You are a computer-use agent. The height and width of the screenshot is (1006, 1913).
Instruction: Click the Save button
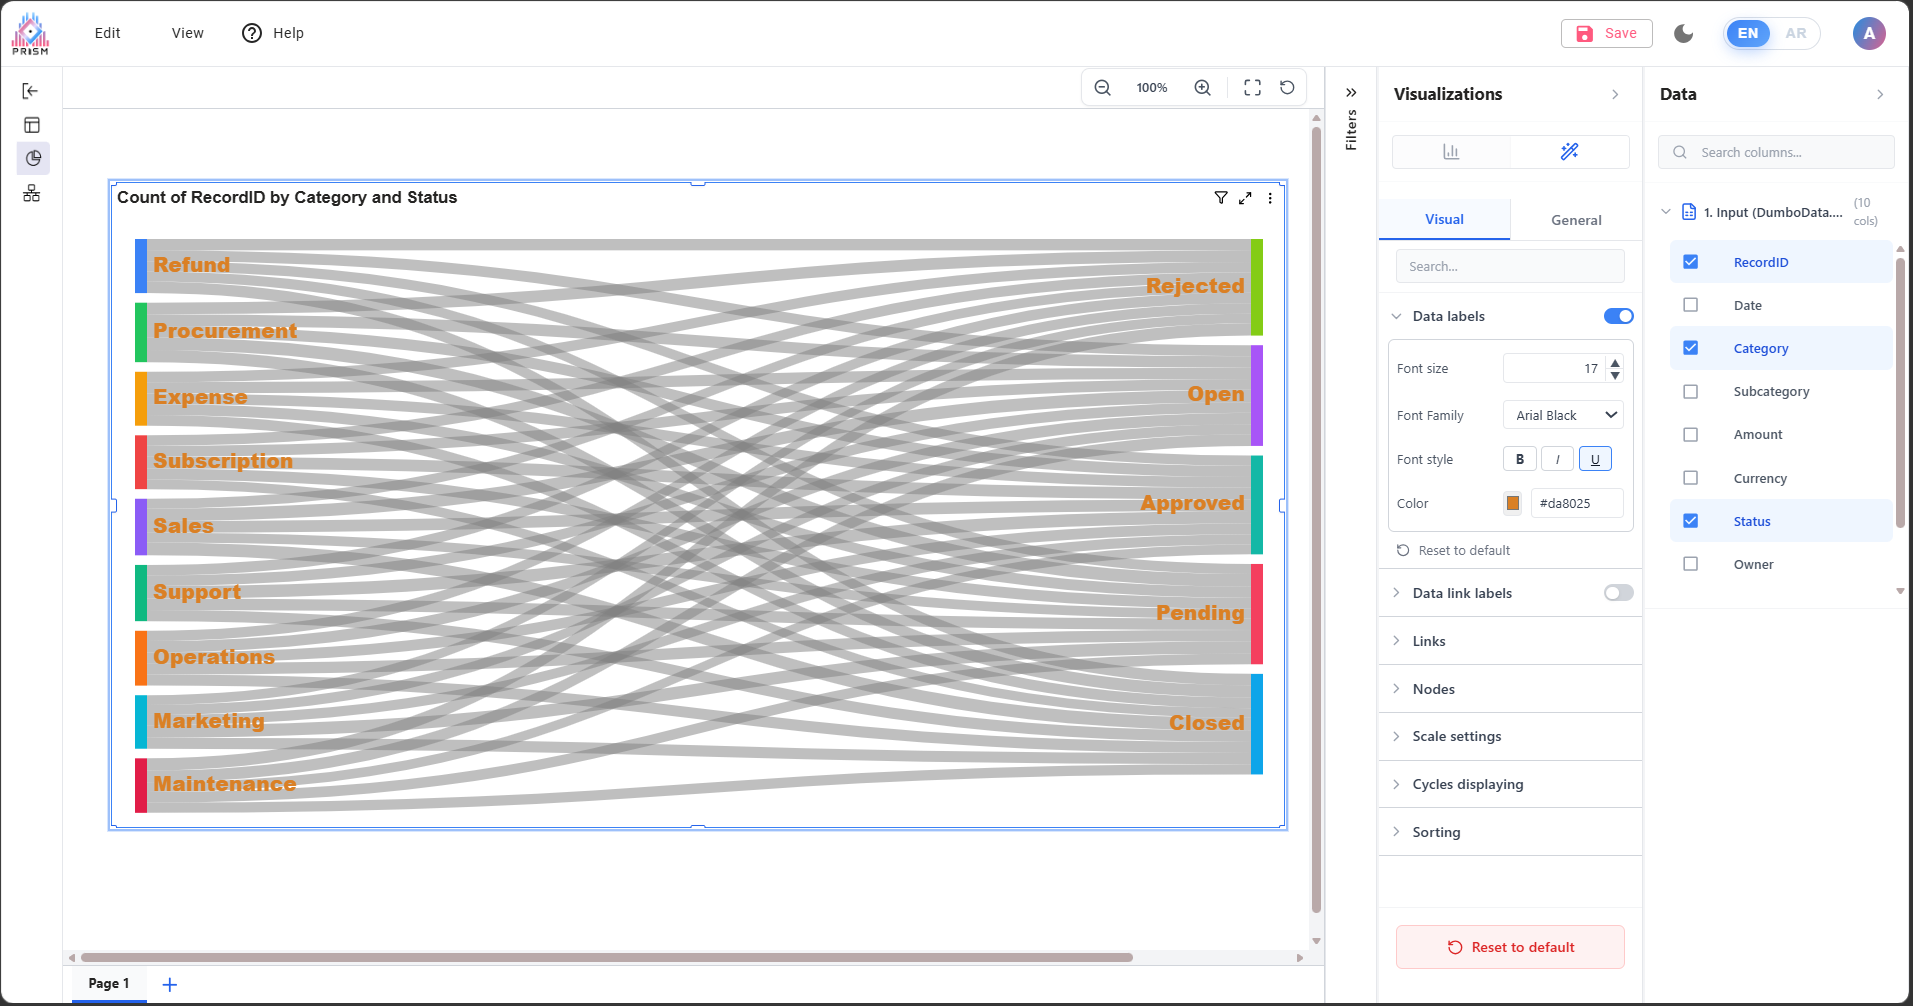click(x=1606, y=33)
